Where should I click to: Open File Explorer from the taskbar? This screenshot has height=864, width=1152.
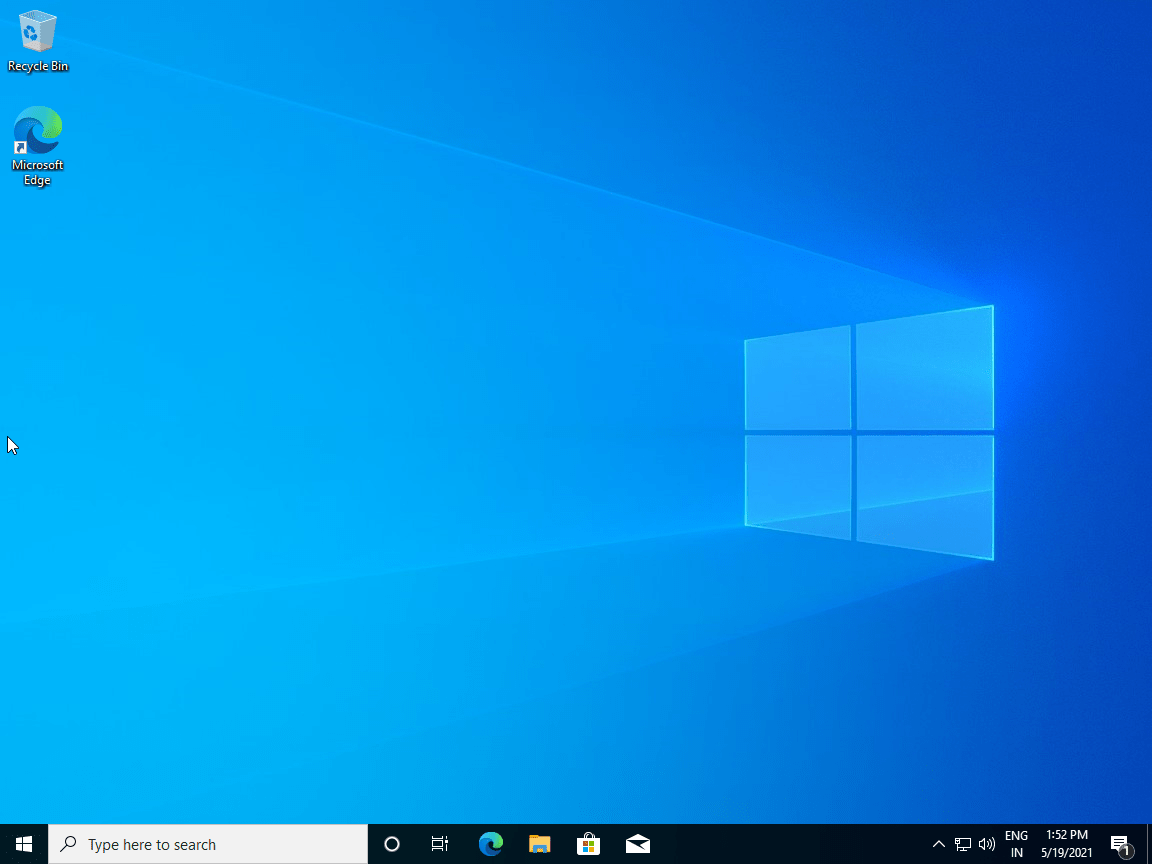click(x=539, y=844)
